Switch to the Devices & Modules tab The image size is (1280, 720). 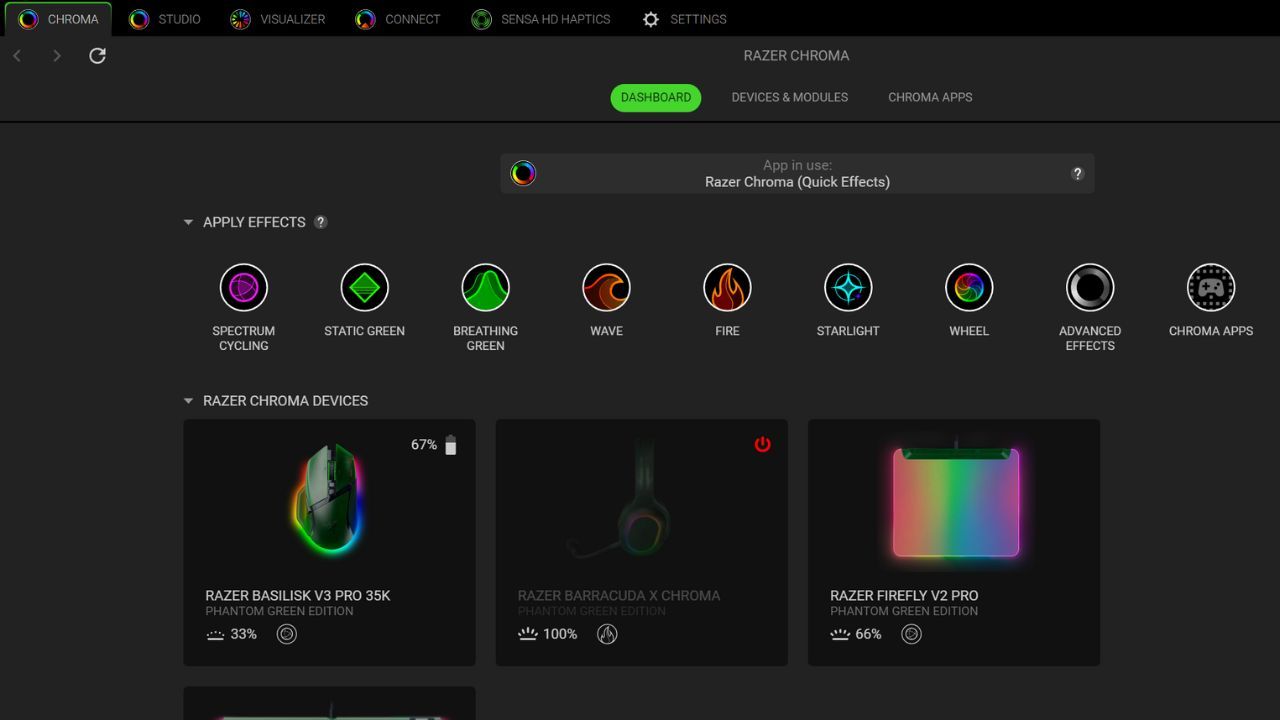coord(789,97)
